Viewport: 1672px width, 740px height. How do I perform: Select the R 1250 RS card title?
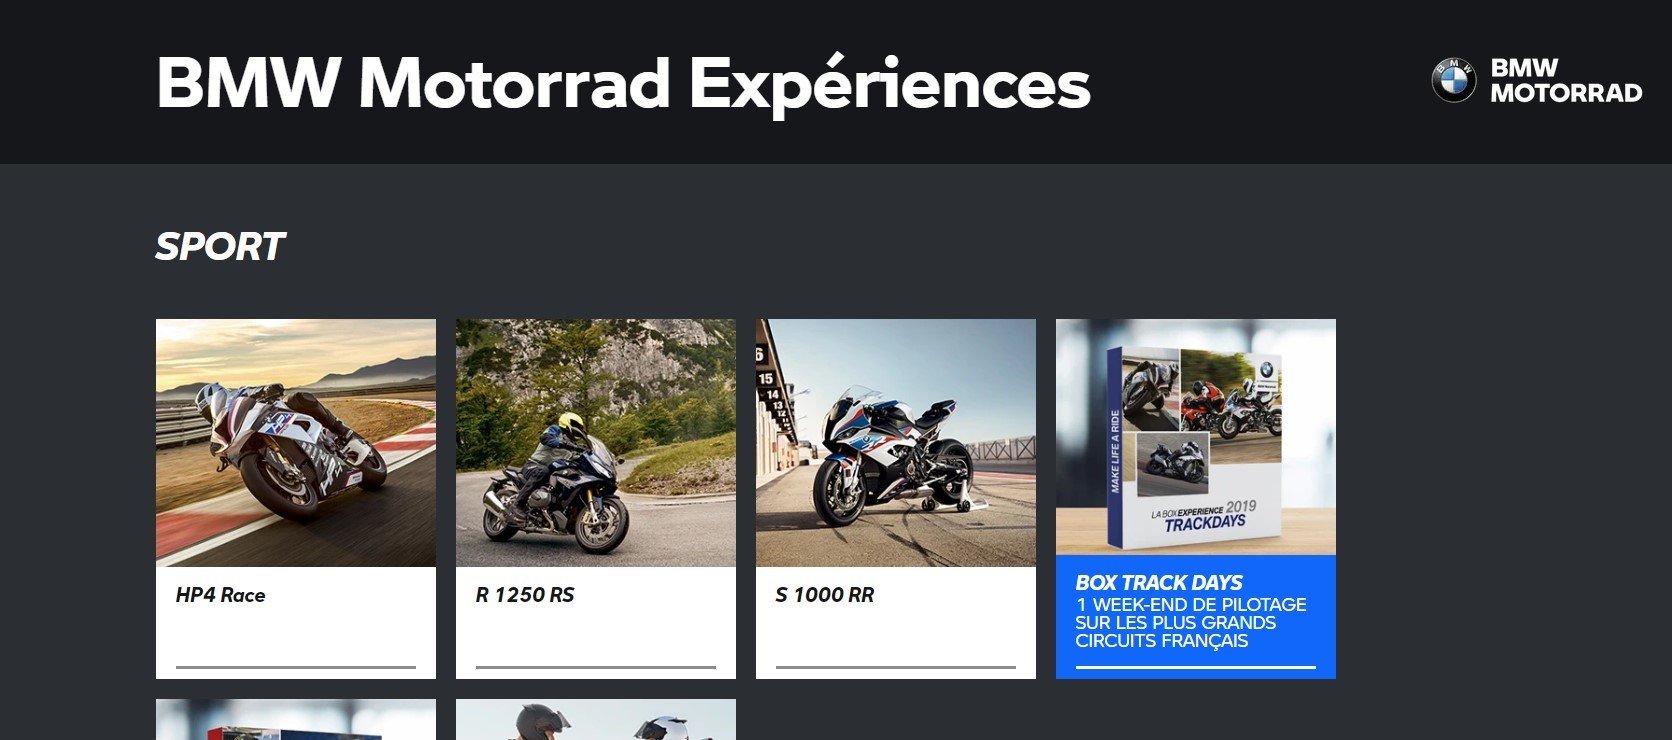(x=525, y=595)
